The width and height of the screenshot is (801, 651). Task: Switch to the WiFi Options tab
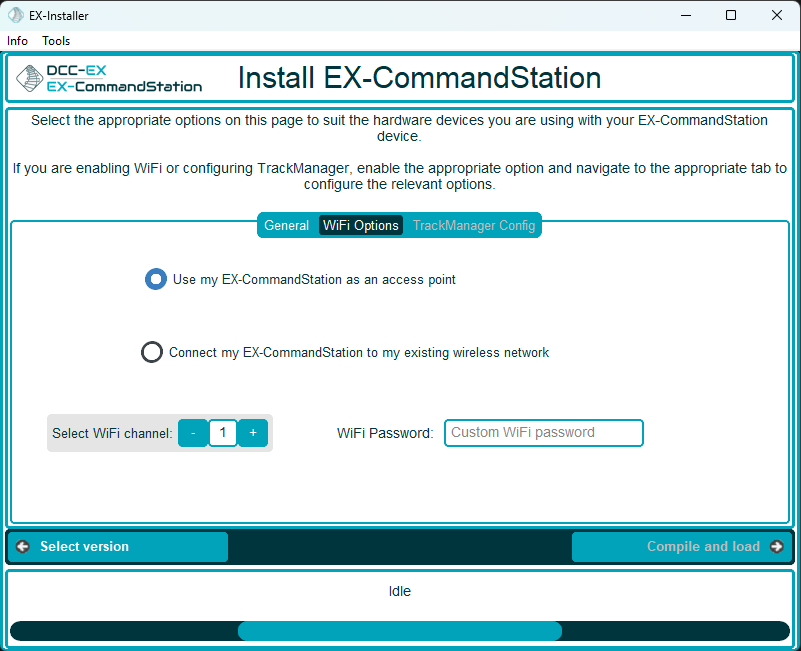point(361,225)
